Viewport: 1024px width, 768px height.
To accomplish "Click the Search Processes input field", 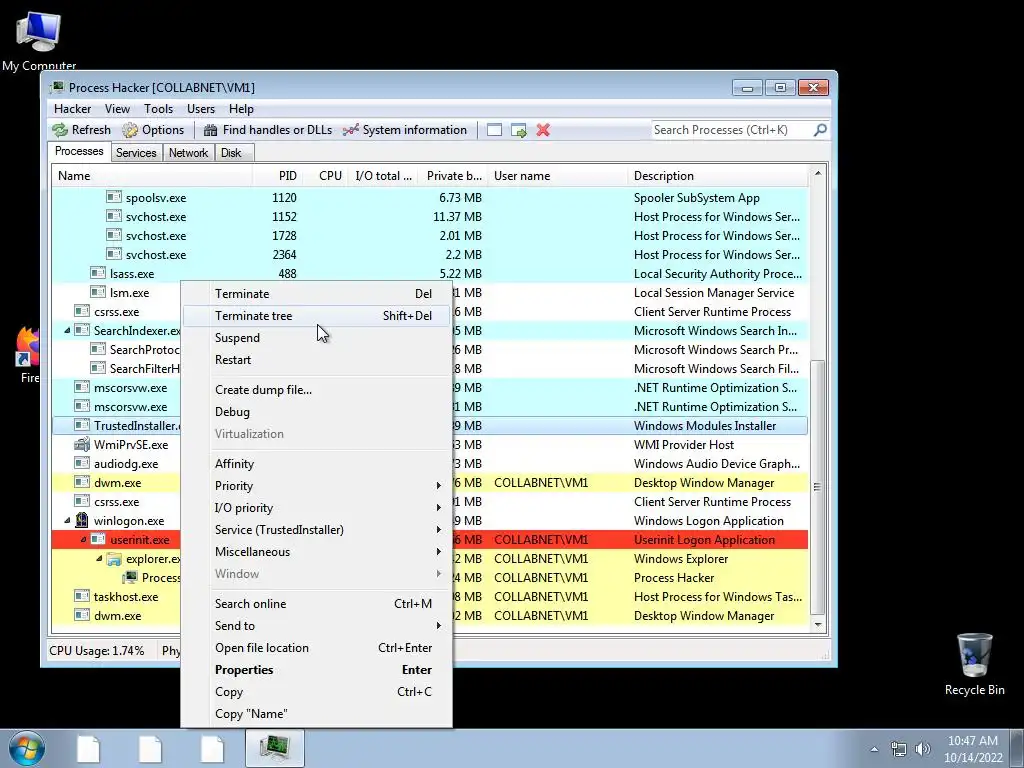I will point(731,130).
